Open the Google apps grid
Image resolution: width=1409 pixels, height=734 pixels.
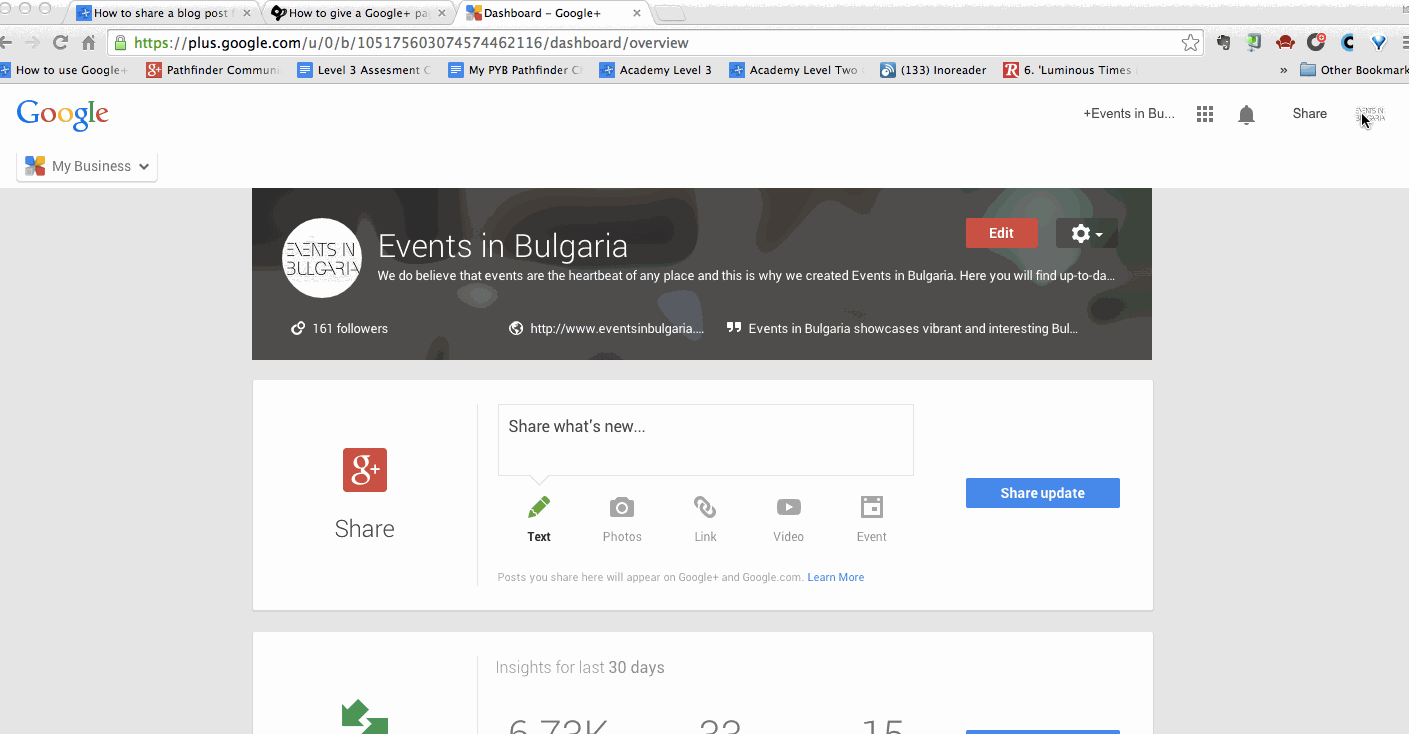pos(1205,114)
